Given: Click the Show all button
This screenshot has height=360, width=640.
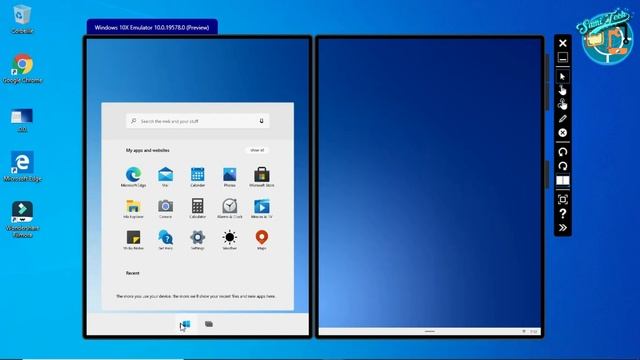Looking at the screenshot, I should [x=257, y=150].
